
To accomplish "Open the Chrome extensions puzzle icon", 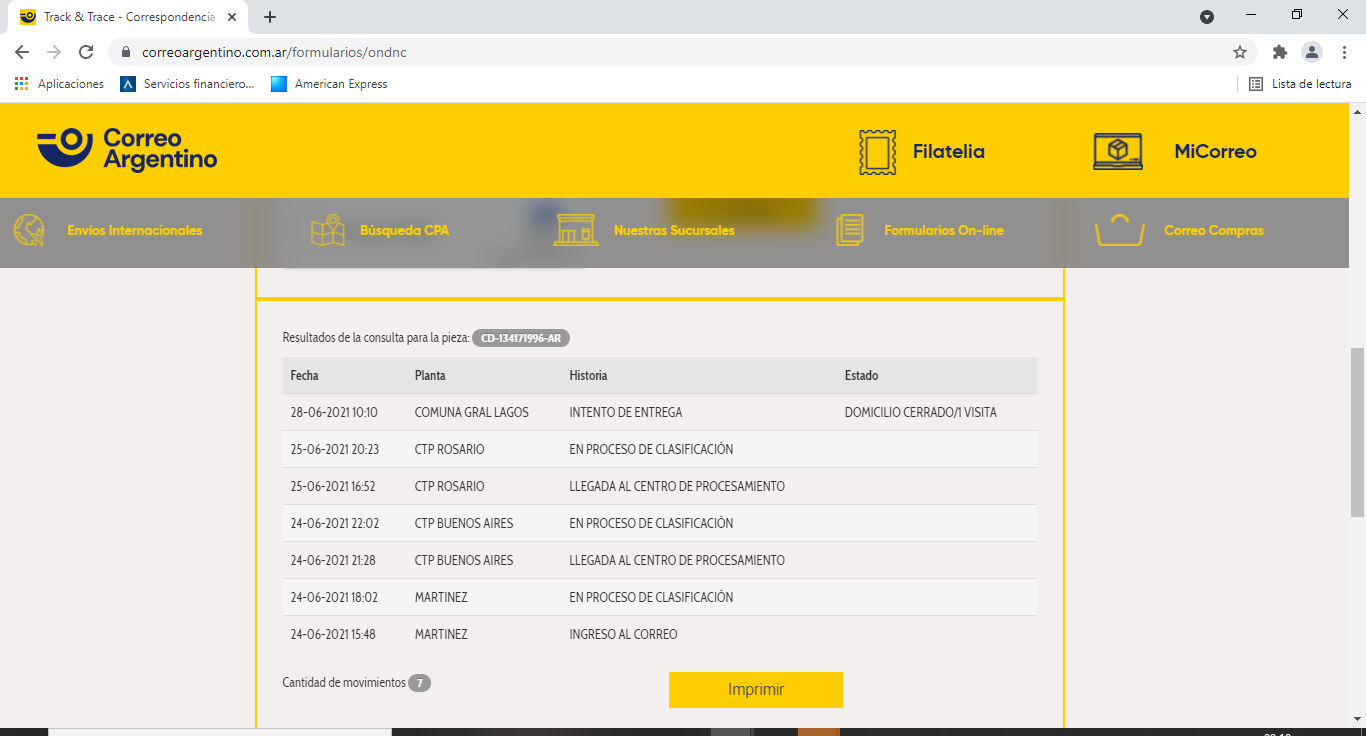I will [x=1279, y=52].
